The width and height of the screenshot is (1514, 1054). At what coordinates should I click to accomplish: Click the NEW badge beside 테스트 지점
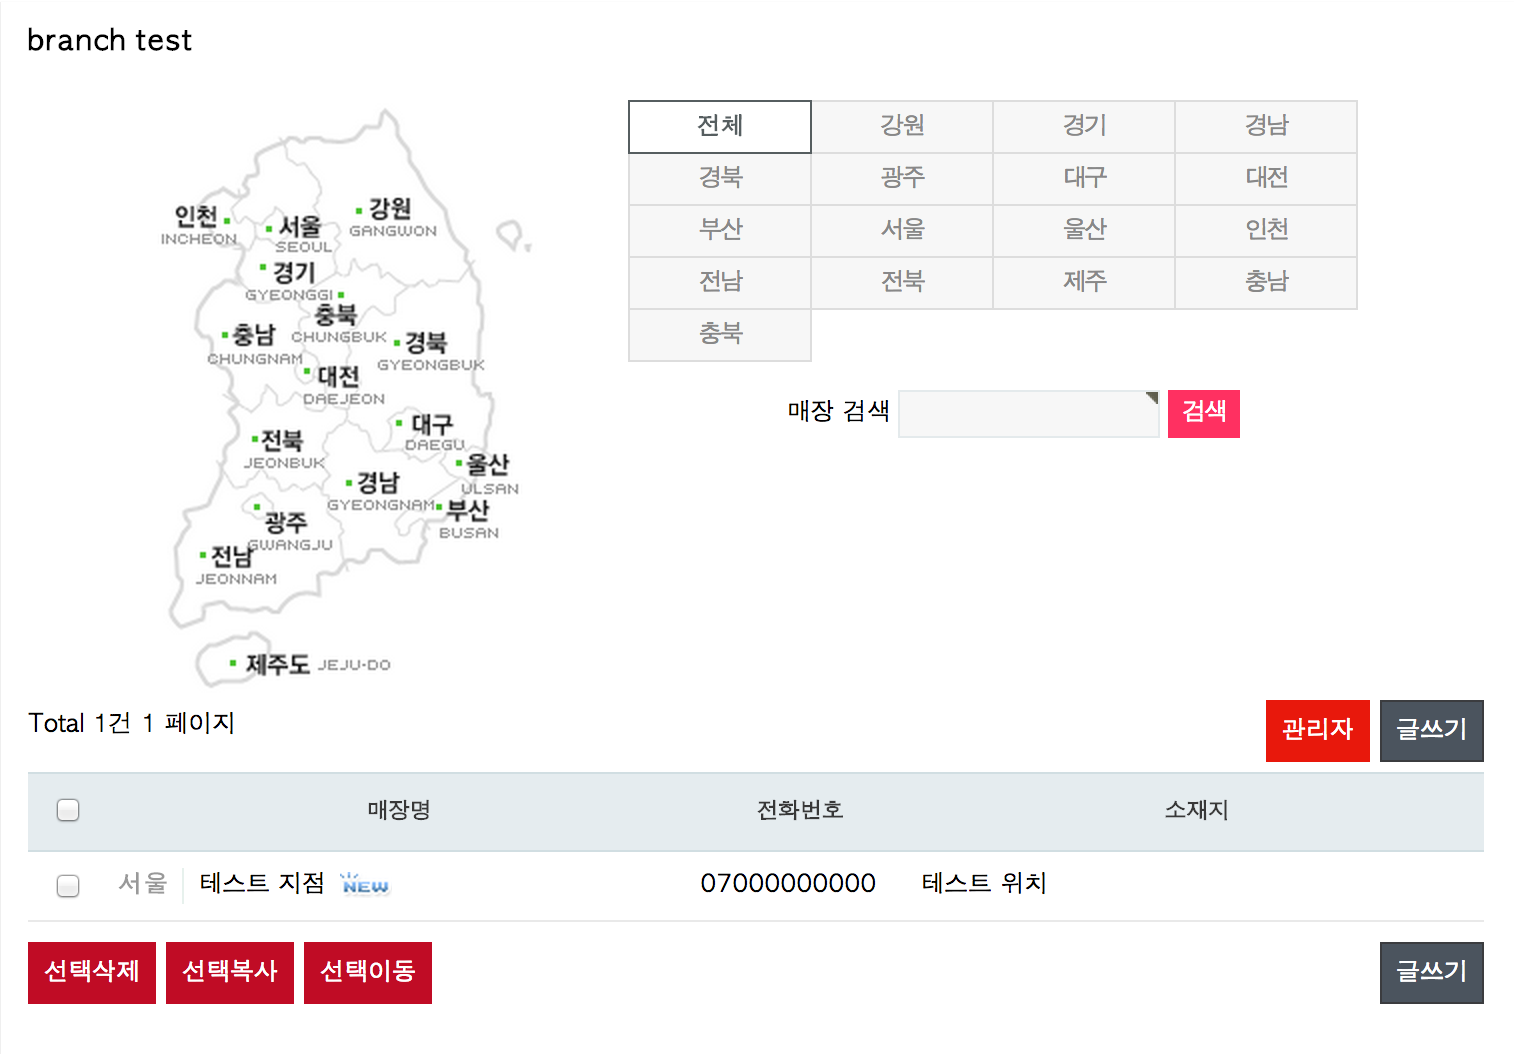tap(365, 885)
